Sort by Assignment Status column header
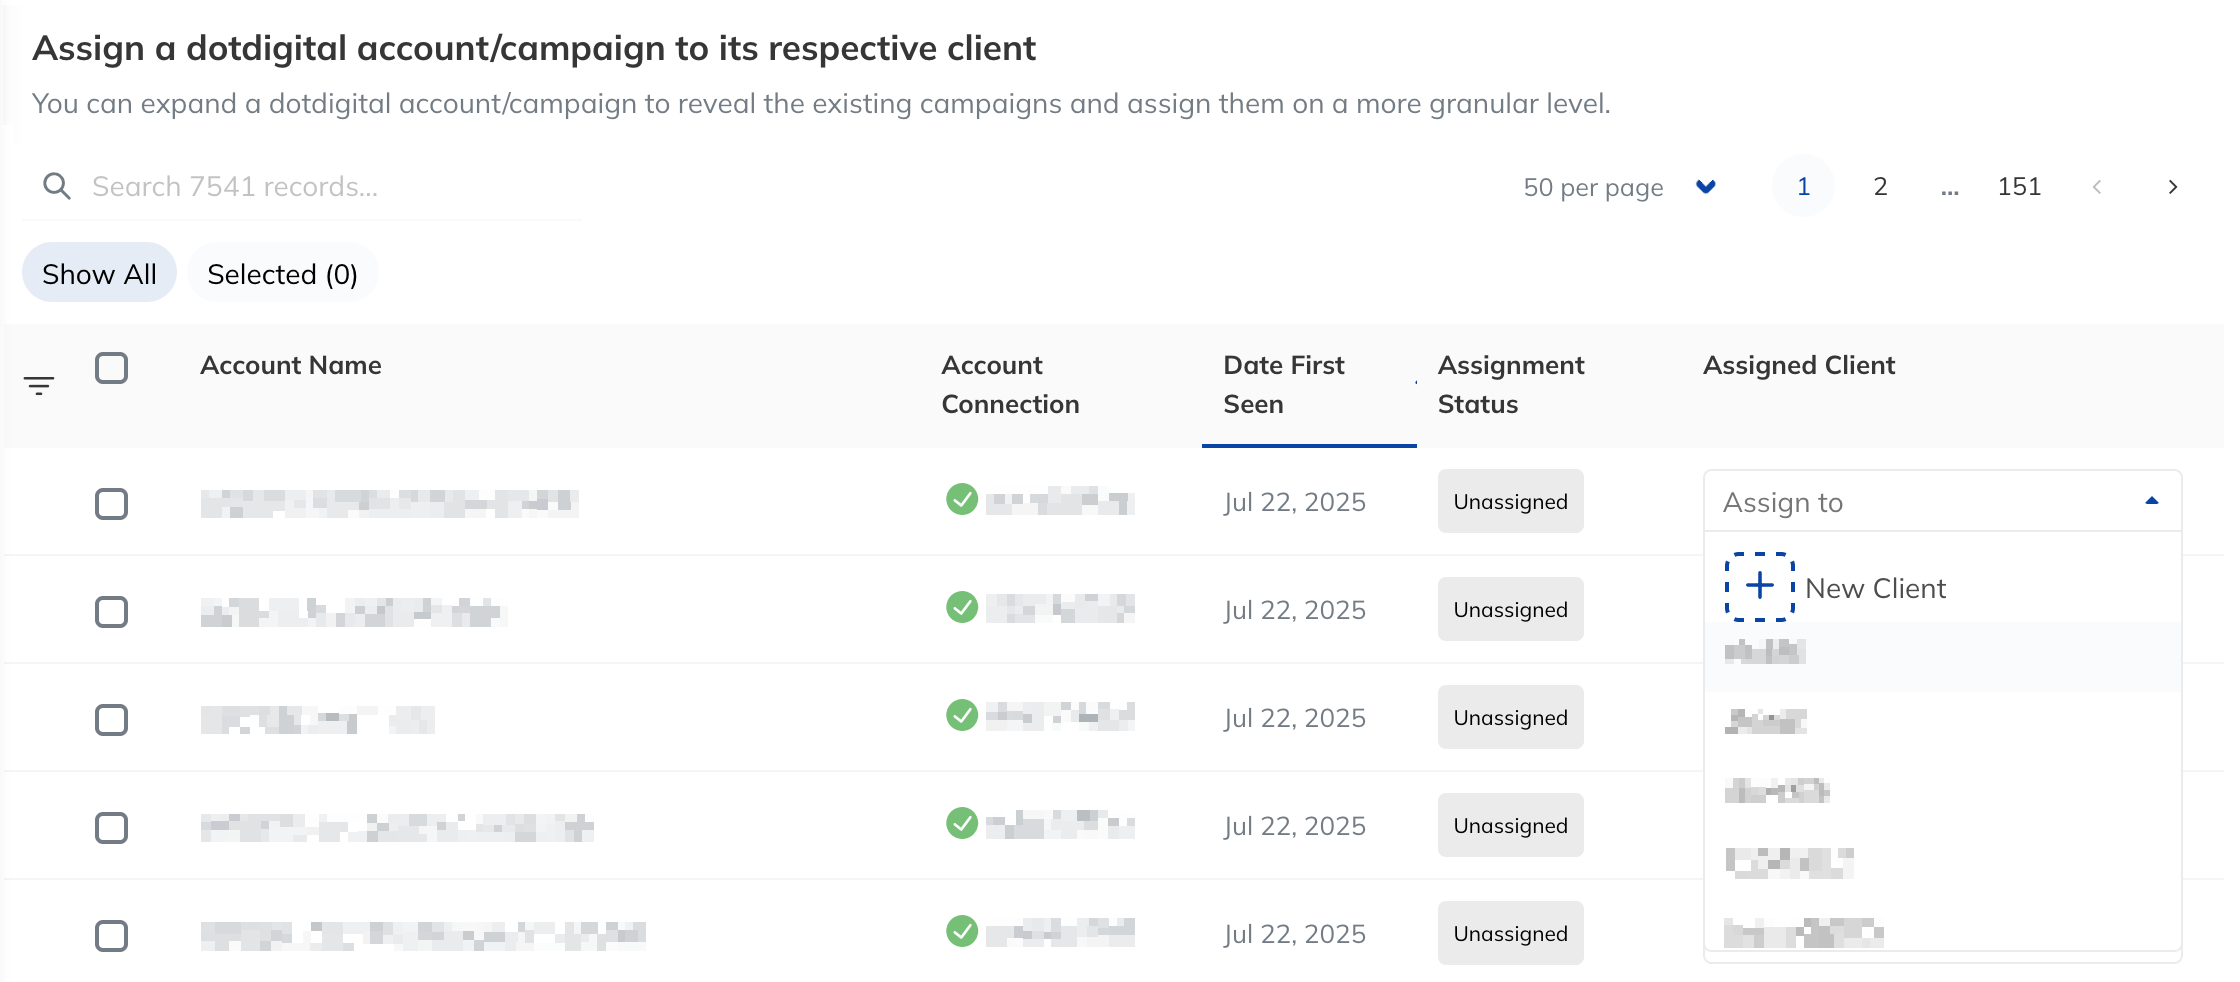 1511,385
